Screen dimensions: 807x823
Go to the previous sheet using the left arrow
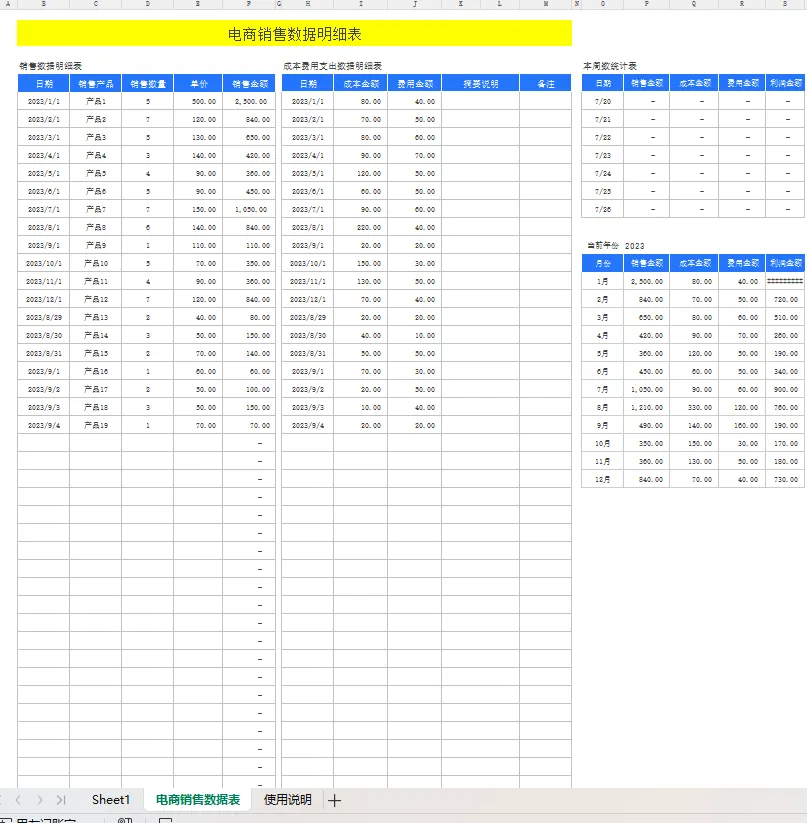(x=18, y=800)
